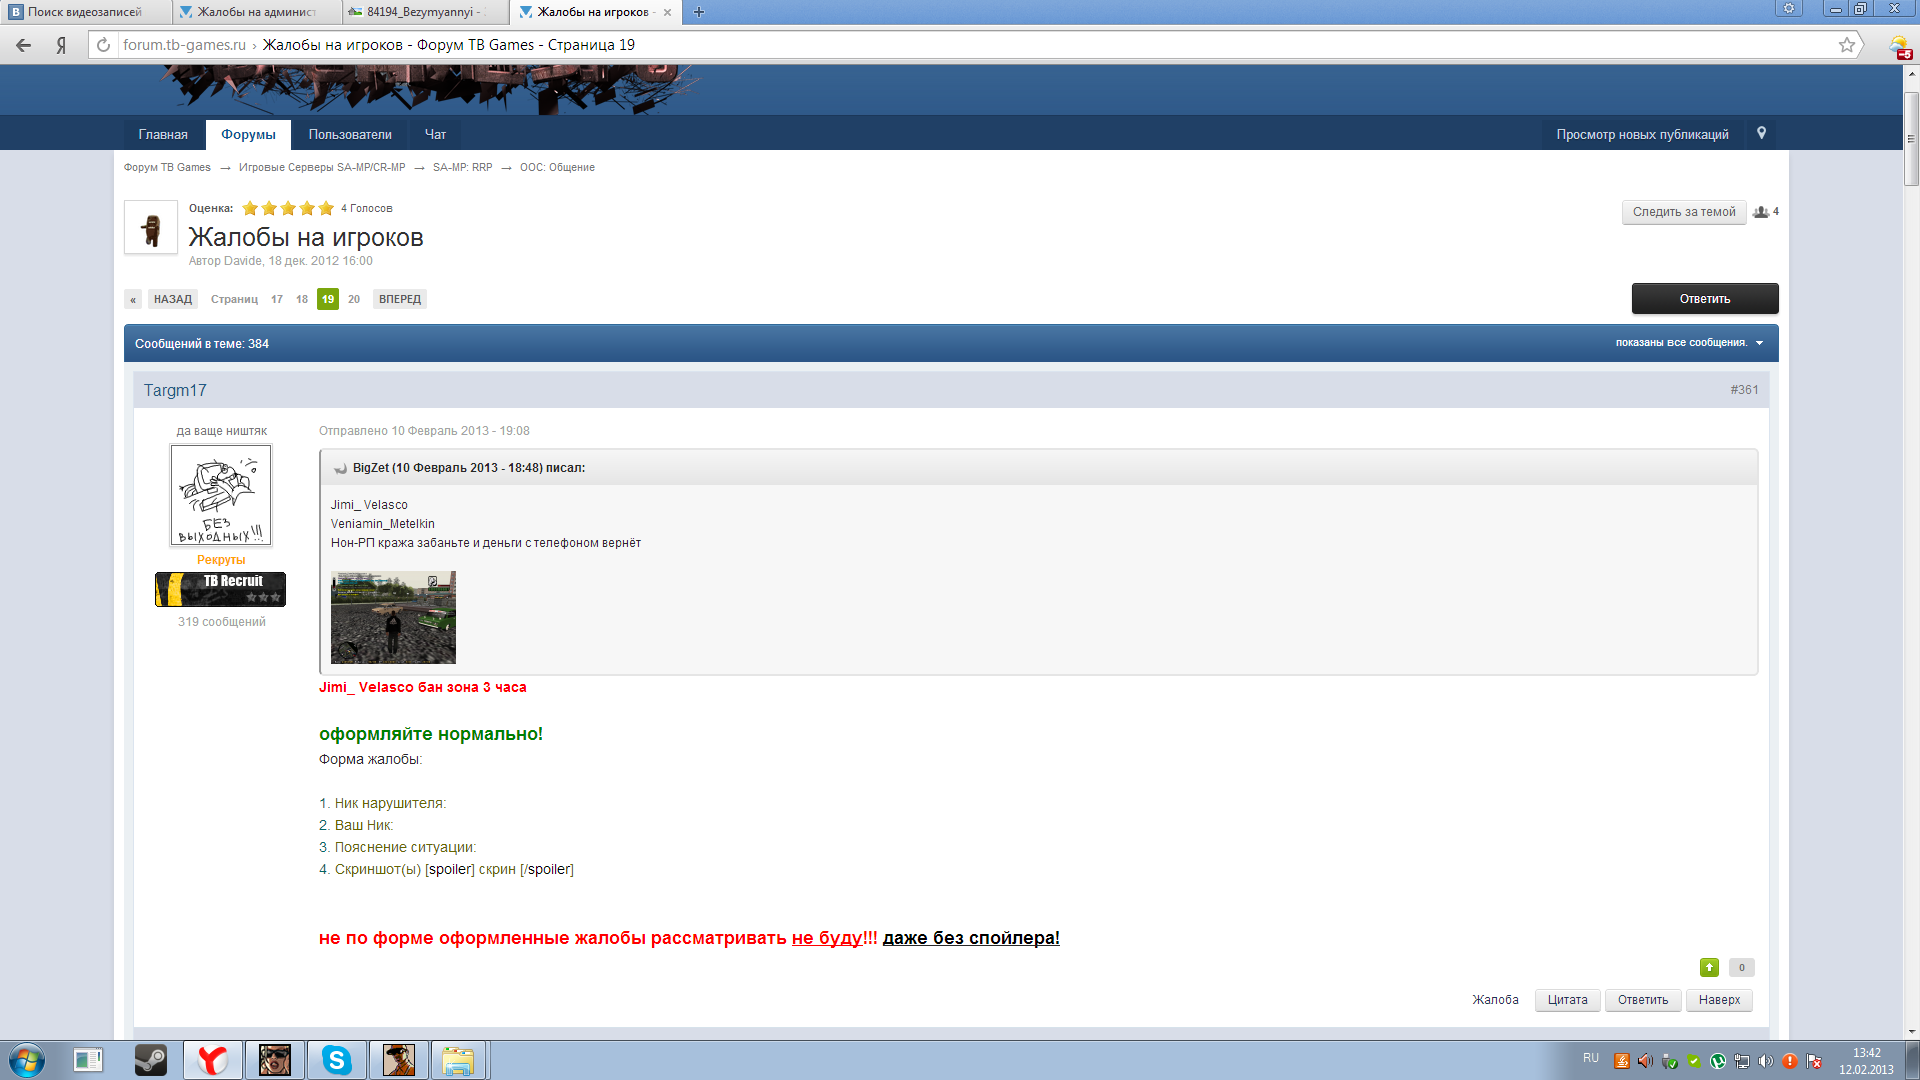Click the Yandex 'Я' home icon
This screenshot has width=1920, height=1080.
pyautogui.click(x=61, y=45)
